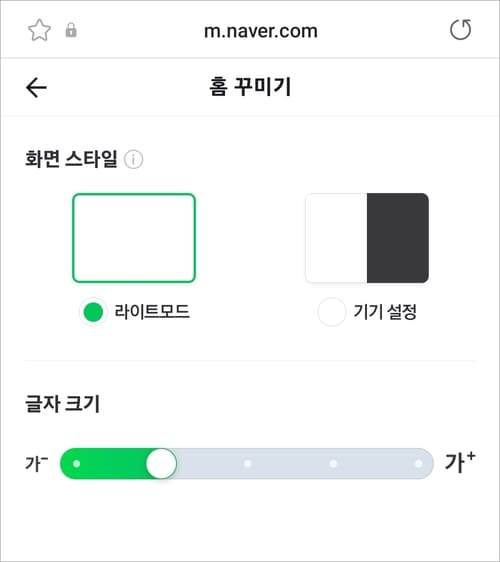Open the 화면 스타일 info icon

133,159
